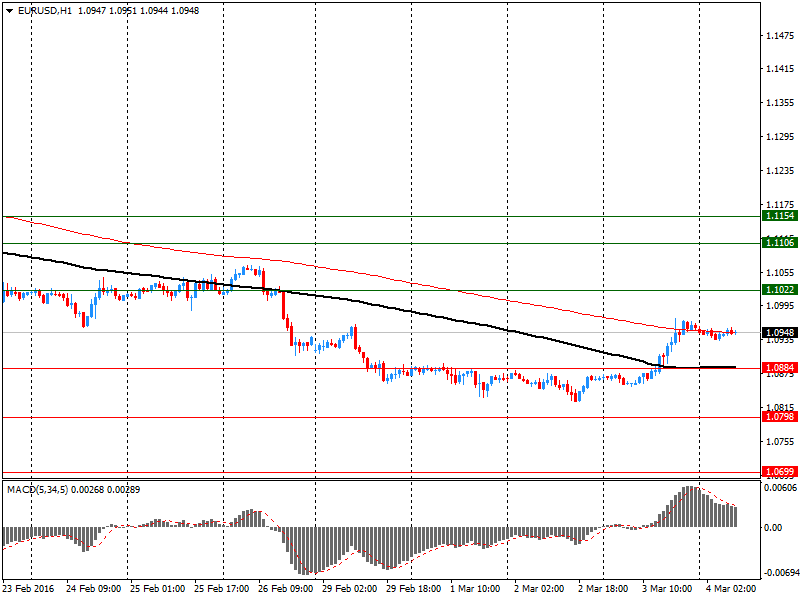Viewport: 800px width, 600px height.
Task: Click the 1.1055 price scale value
Action: [x=780, y=273]
